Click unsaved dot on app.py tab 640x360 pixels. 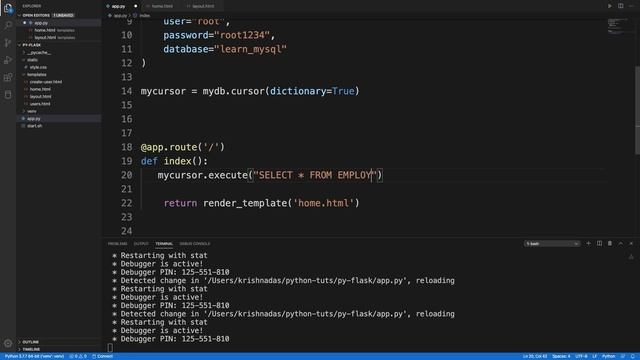[x=136, y=6]
